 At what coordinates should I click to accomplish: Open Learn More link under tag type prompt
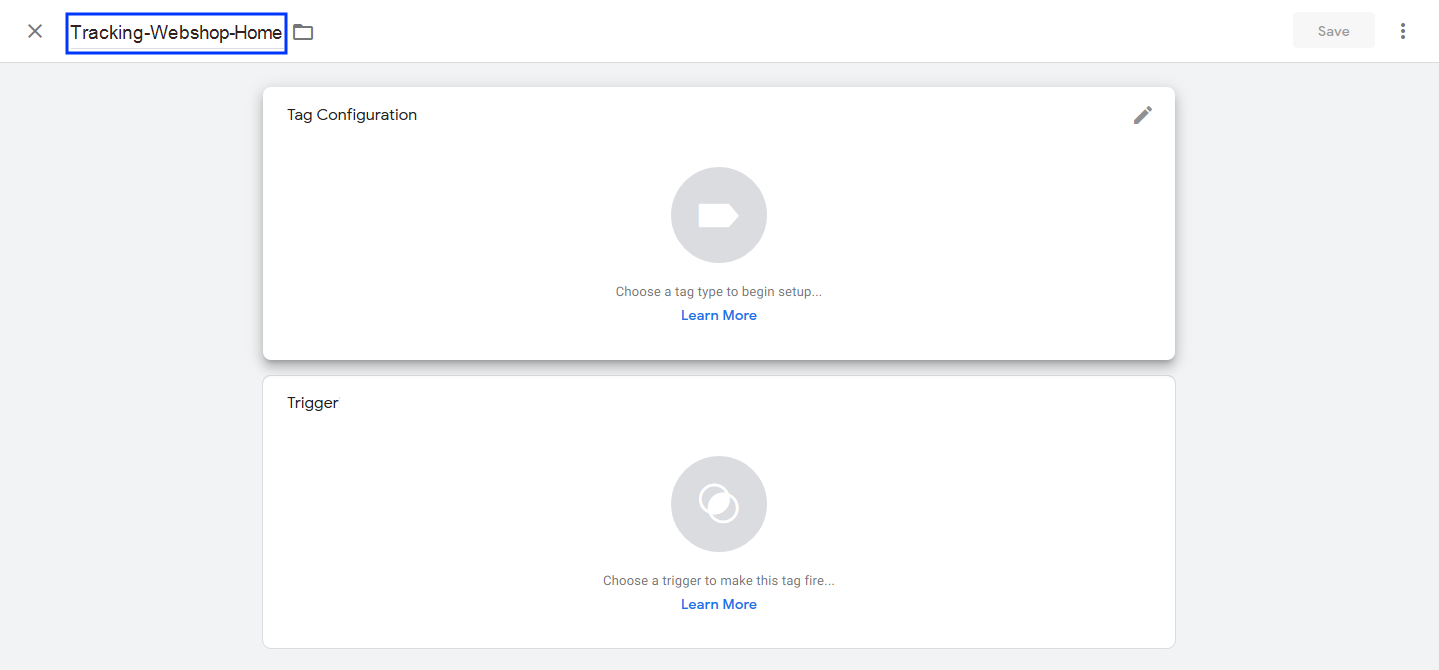point(718,315)
